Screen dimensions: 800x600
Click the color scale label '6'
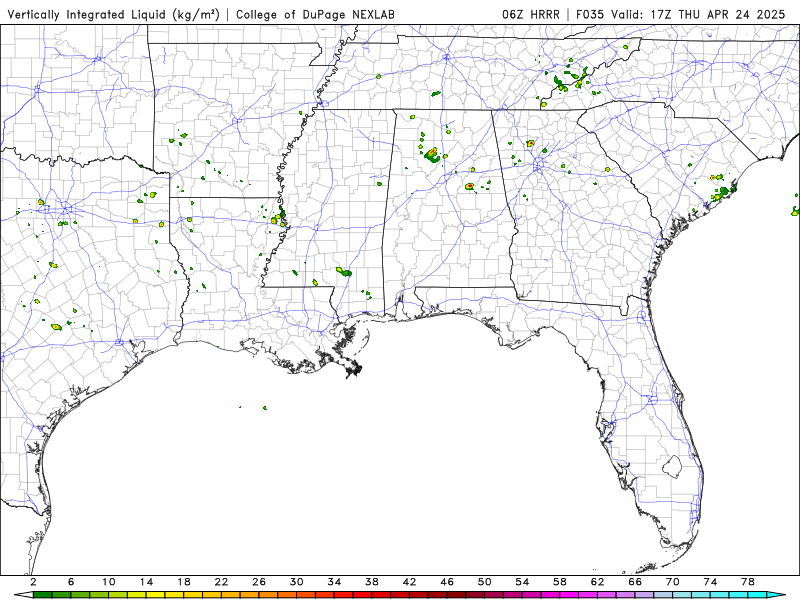71,582
